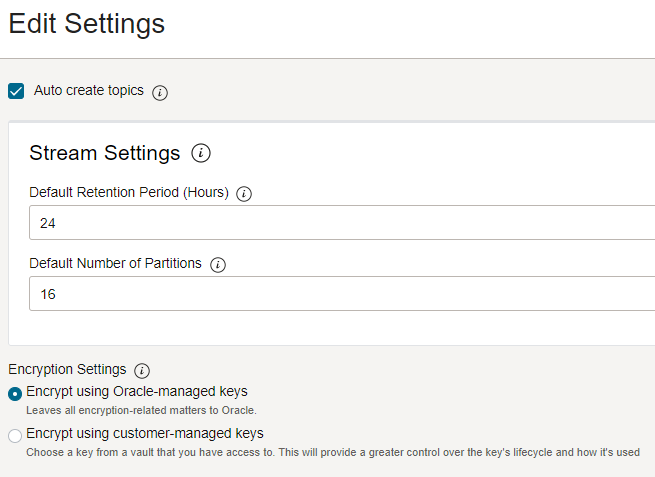This screenshot has width=655, height=477.
Task: Click the "Encrypt using Oracle-managed keys" label
Action: pyautogui.click(x=137, y=391)
